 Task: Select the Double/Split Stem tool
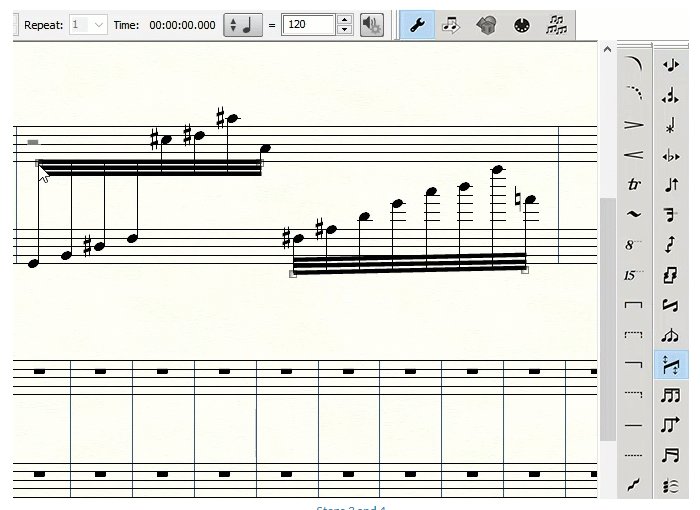(671, 275)
